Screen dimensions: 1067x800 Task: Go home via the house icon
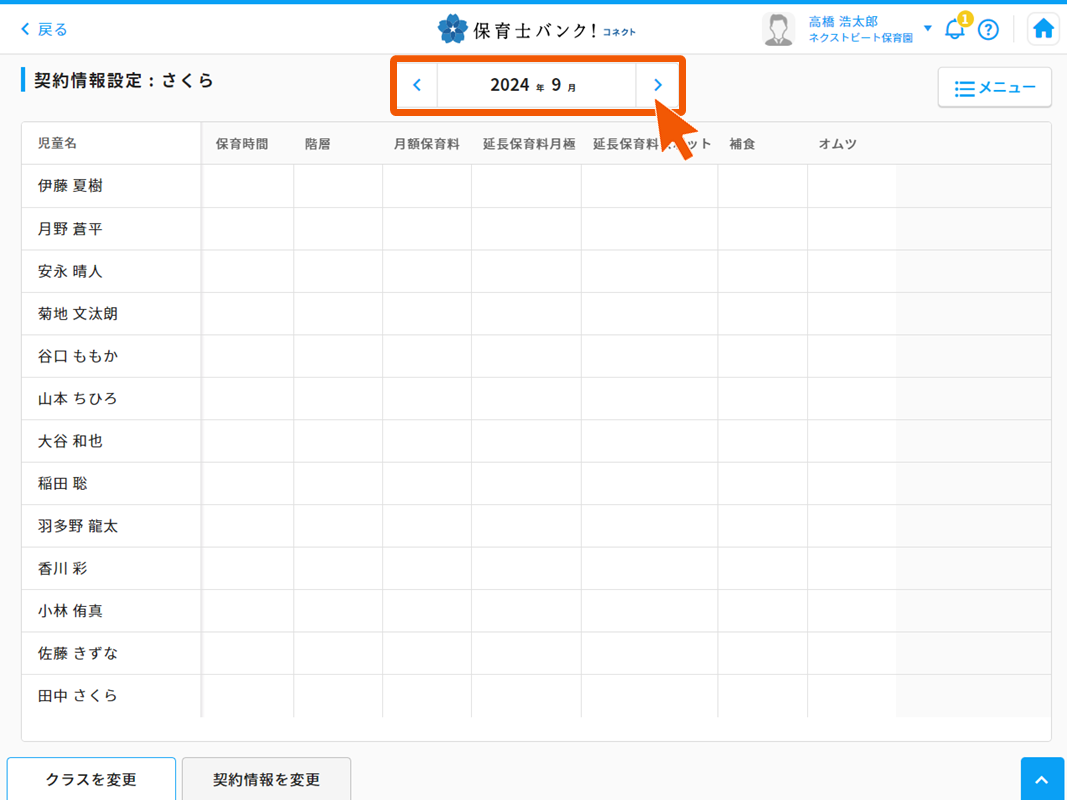coord(1043,29)
